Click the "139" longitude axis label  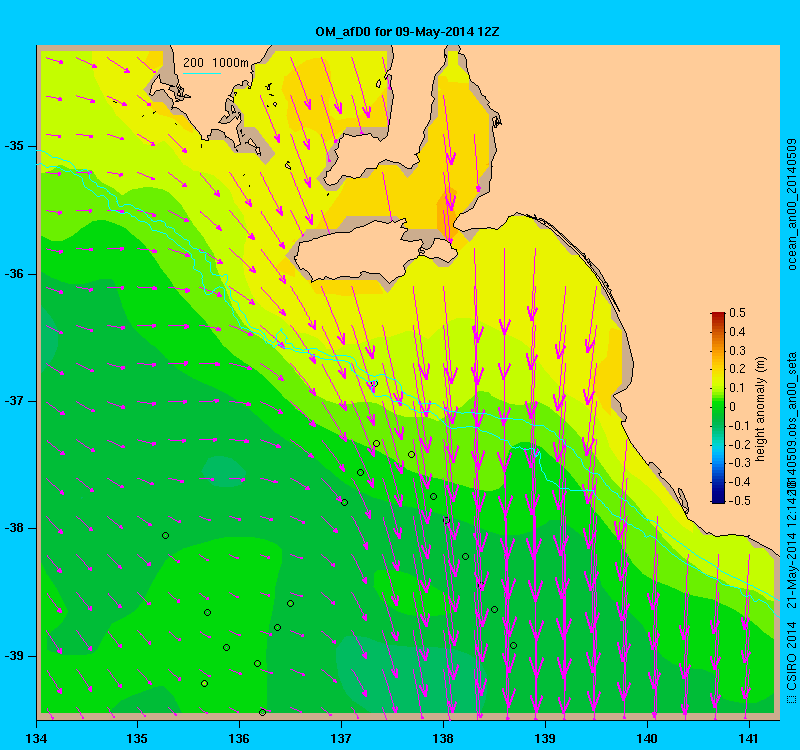point(545,738)
